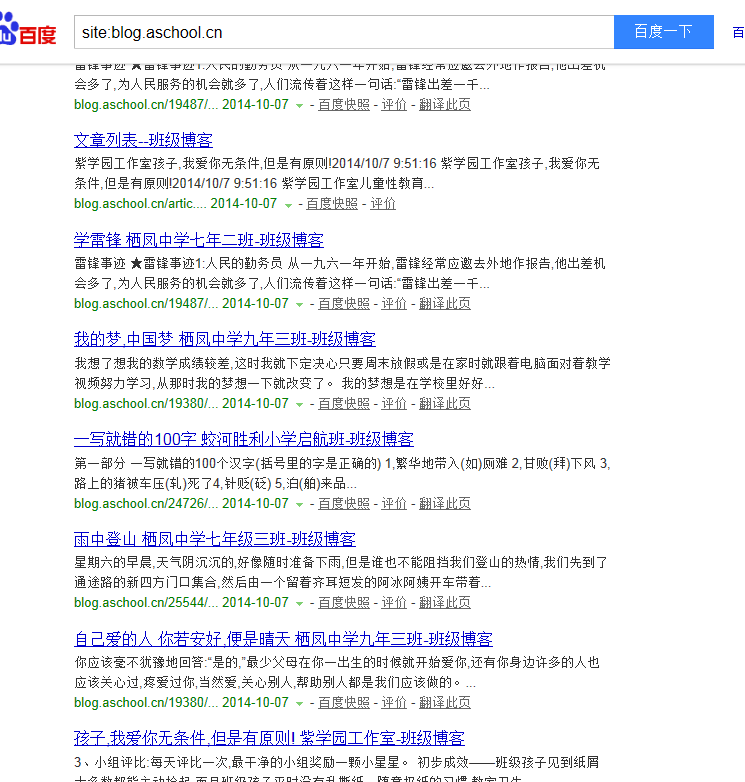Open result 学雷锋_栖凤中学七年二班-班级博客
The width and height of the screenshot is (745, 782).
pos(198,240)
